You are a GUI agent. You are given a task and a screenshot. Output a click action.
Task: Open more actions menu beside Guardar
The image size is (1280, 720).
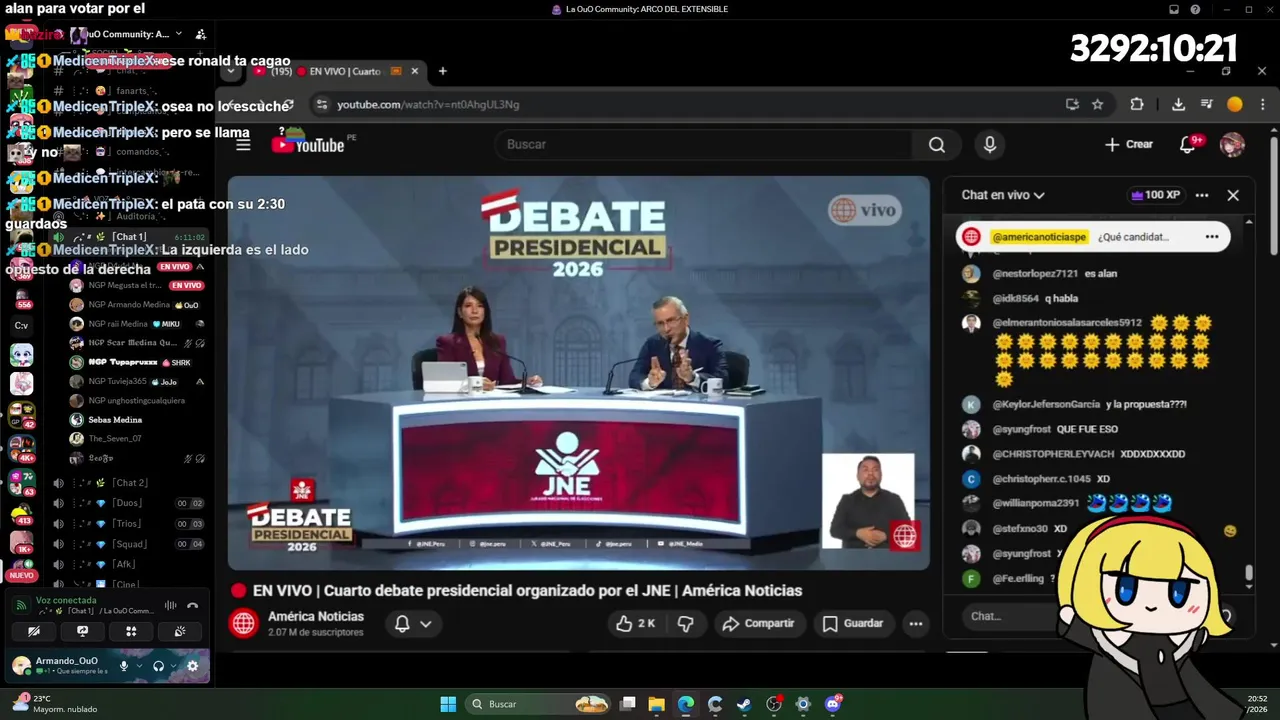(915, 623)
